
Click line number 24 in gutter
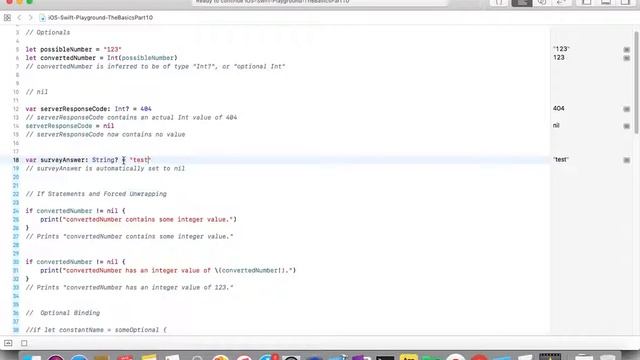point(16,211)
